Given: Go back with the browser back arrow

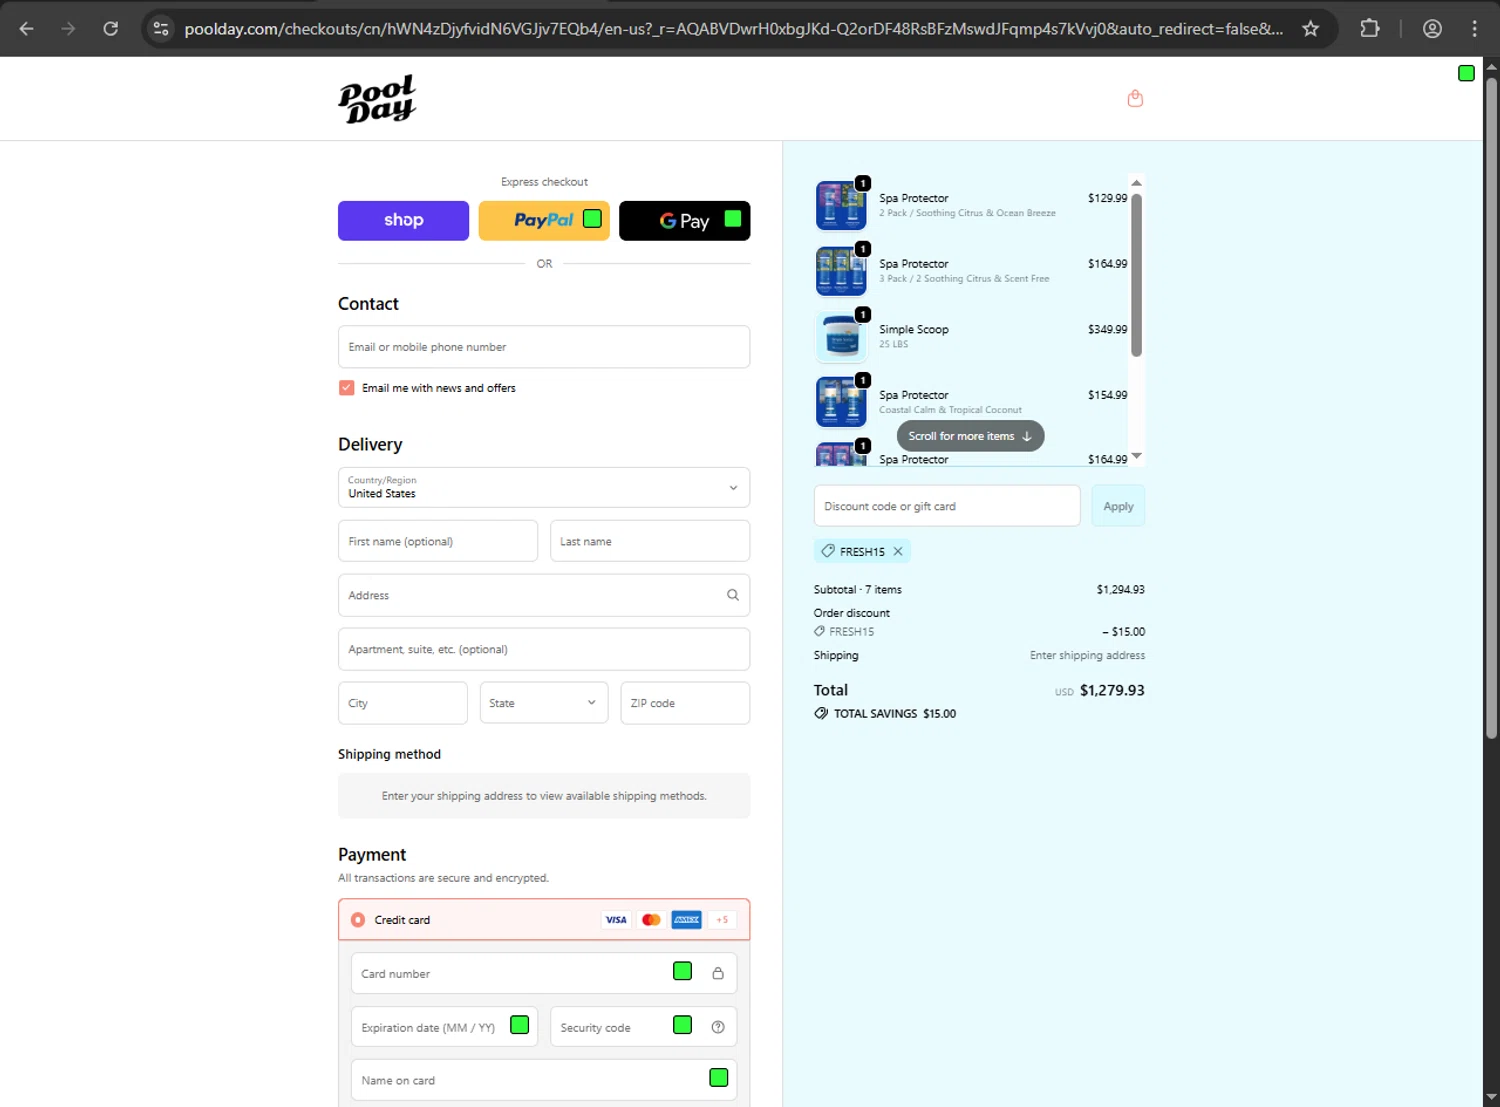Looking at the screenshot, I should coord(27,29).
